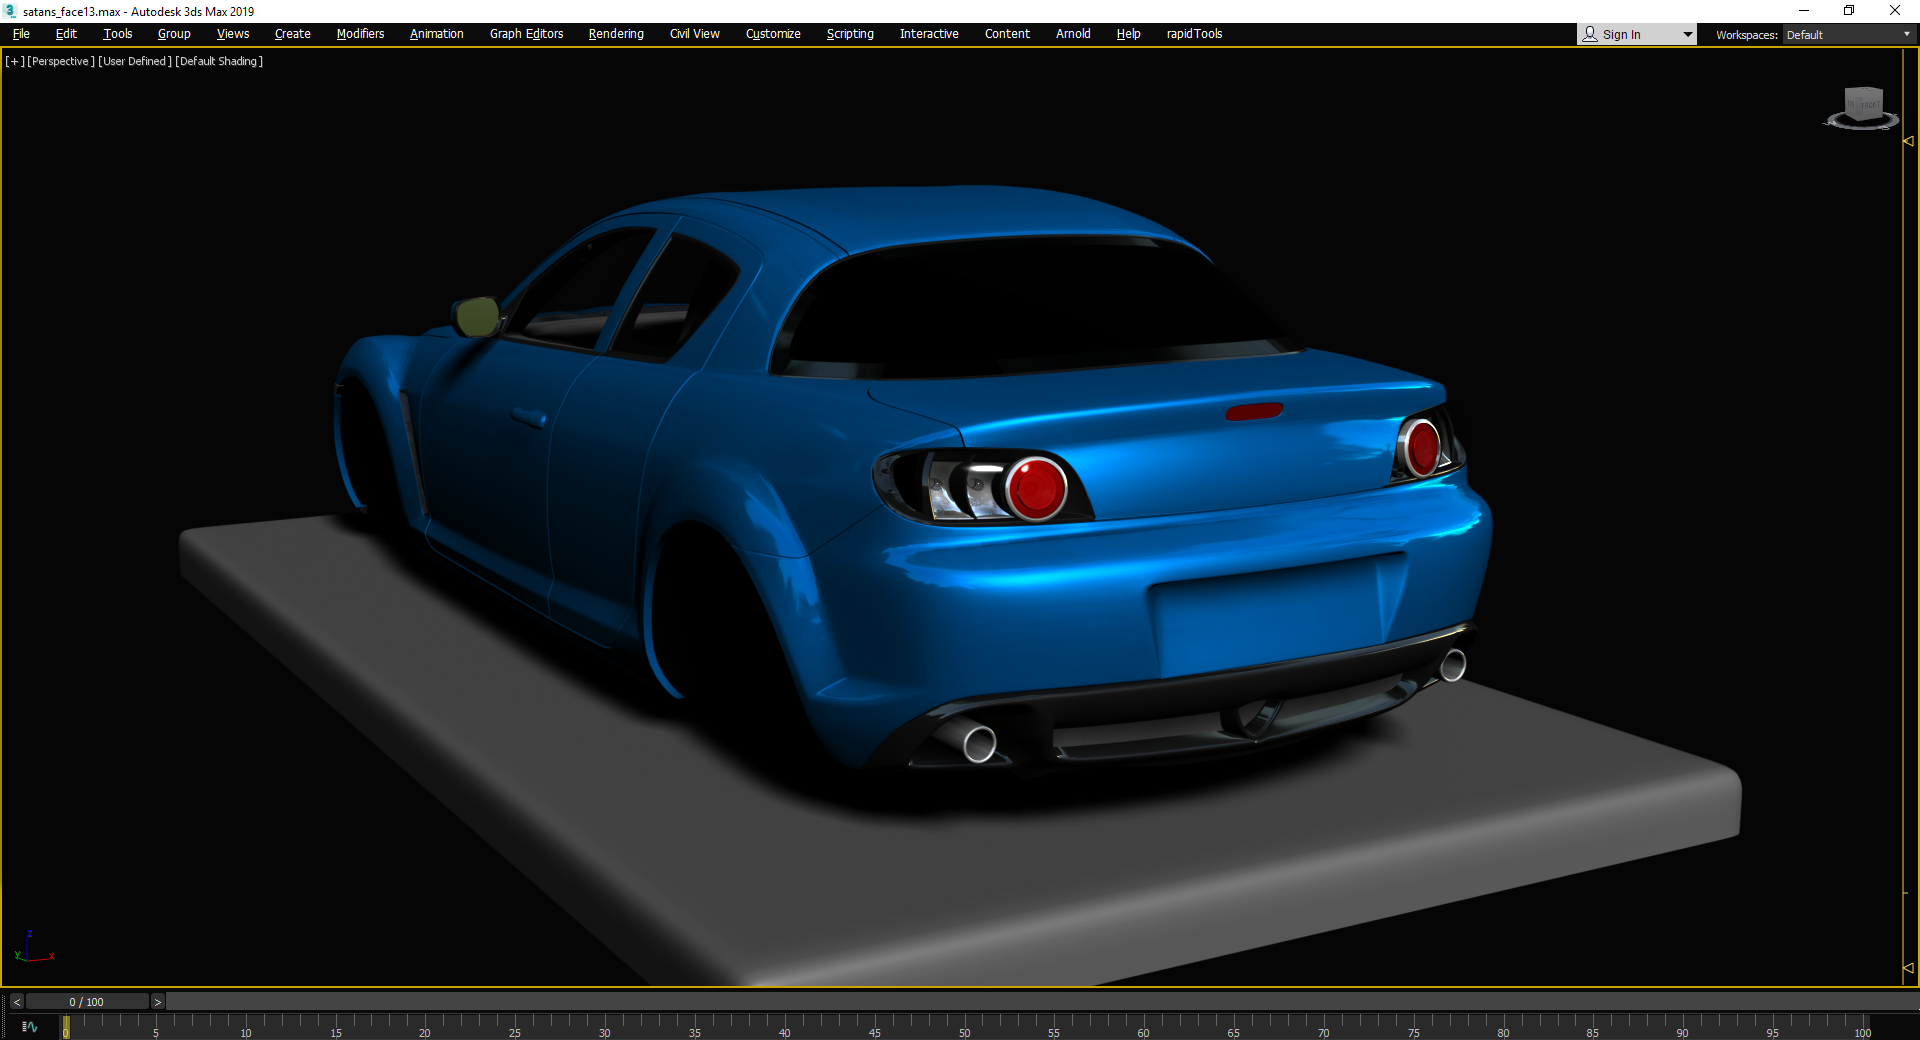The width and height of the screenshot is (1920, 1040).
Task: Open the Customize menu
Action: (773, 34)
